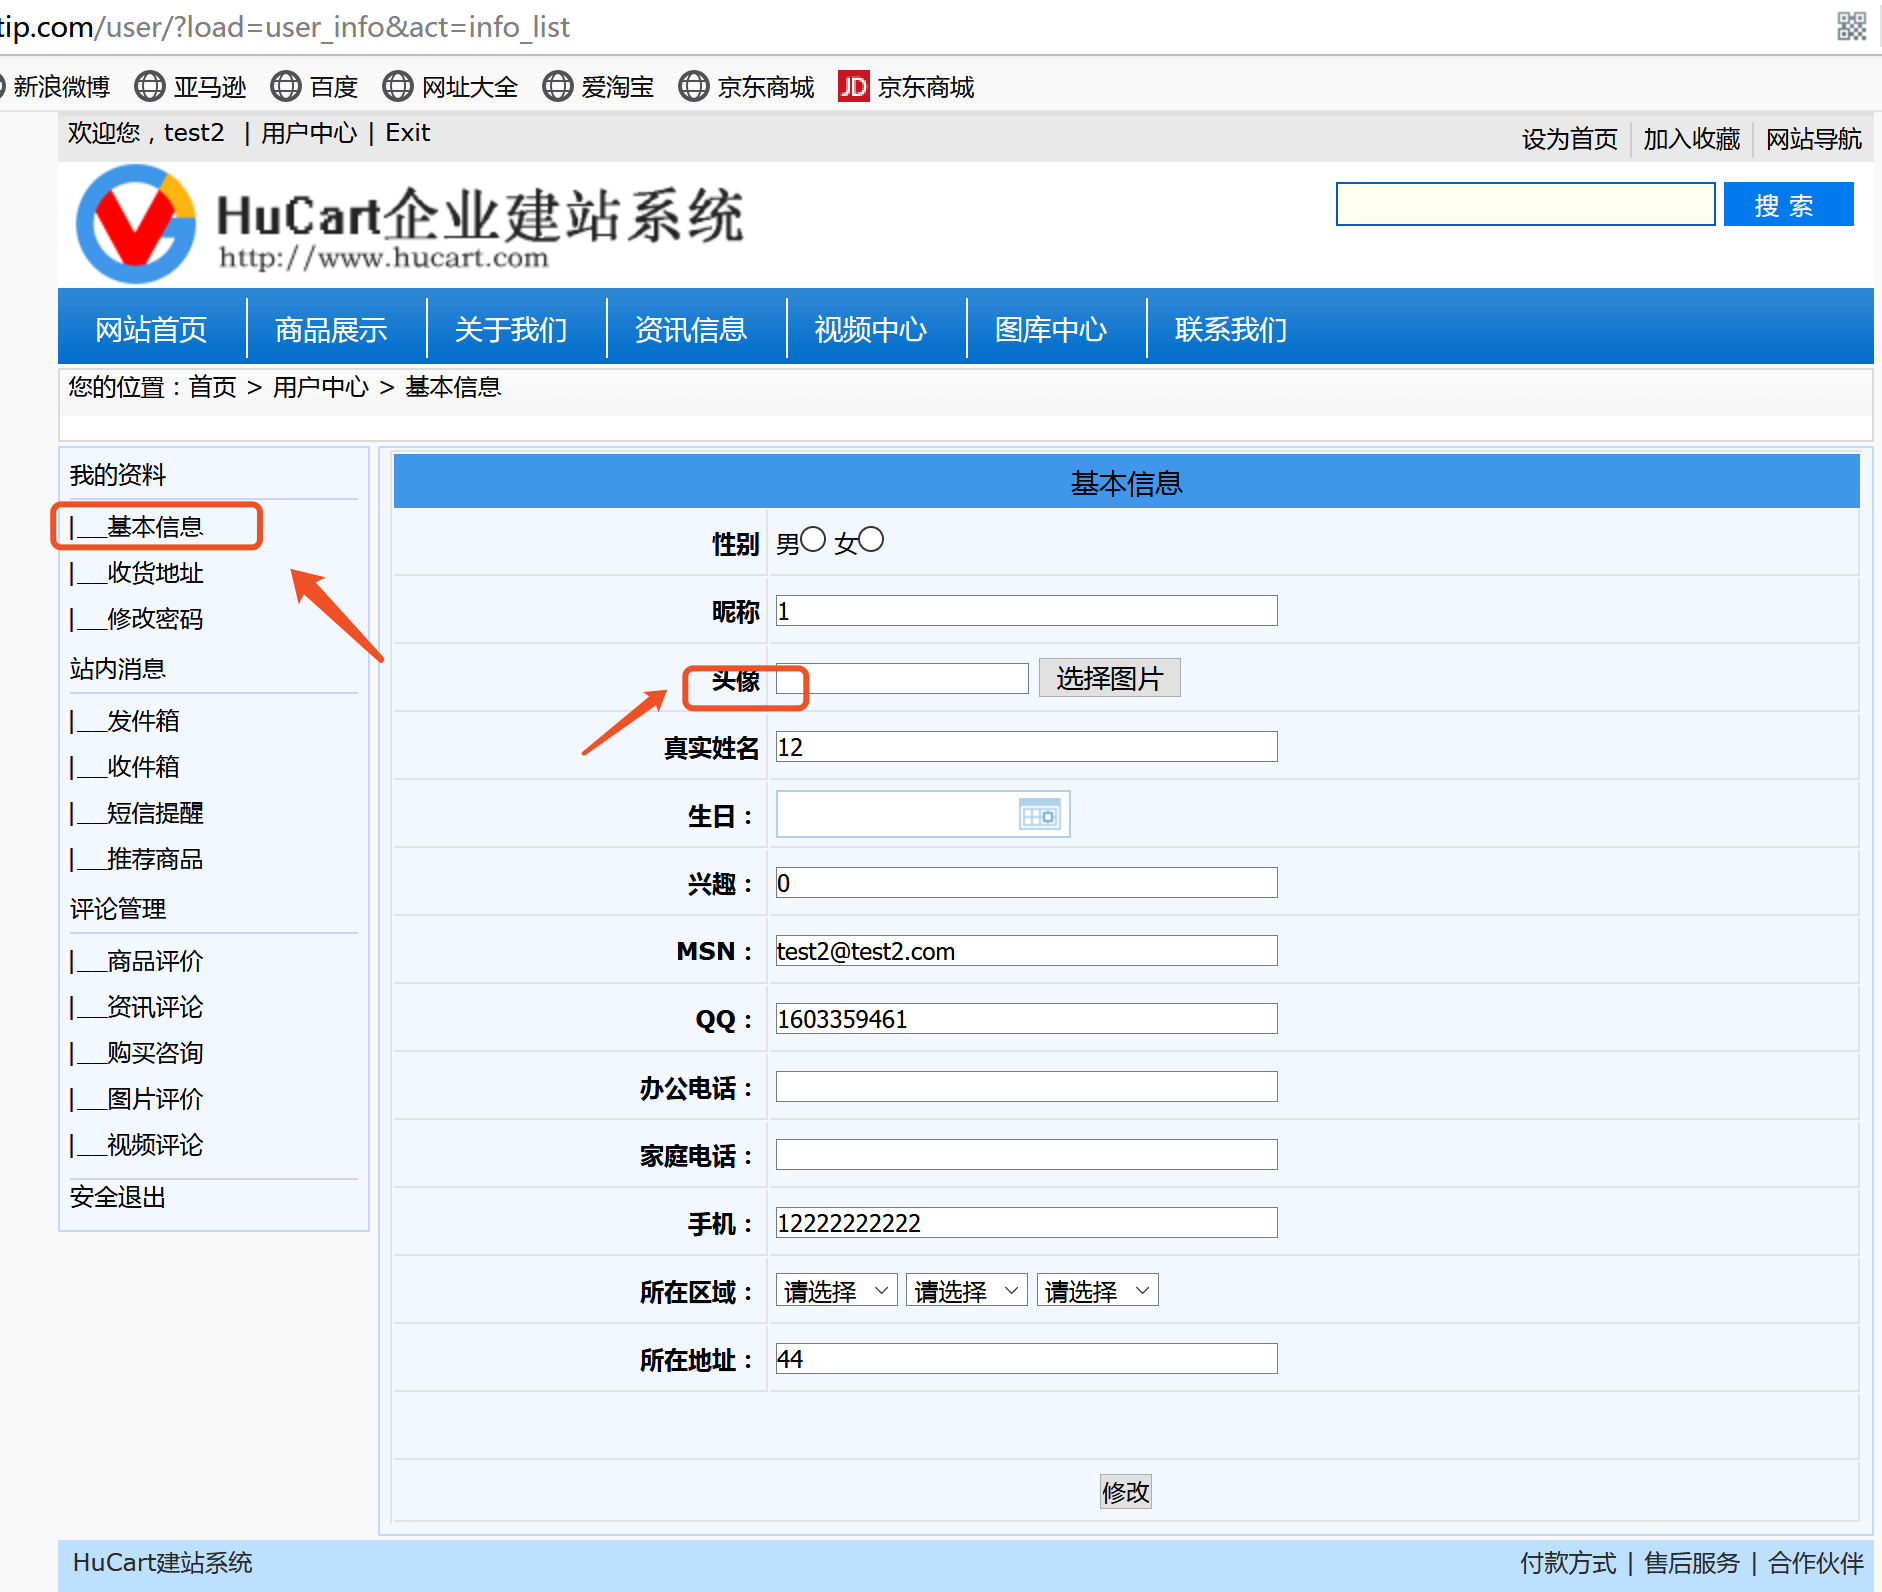Click 售后服务 footer link
This screenshot has width=1882, height=1592.
[x=1692, y=1563]
